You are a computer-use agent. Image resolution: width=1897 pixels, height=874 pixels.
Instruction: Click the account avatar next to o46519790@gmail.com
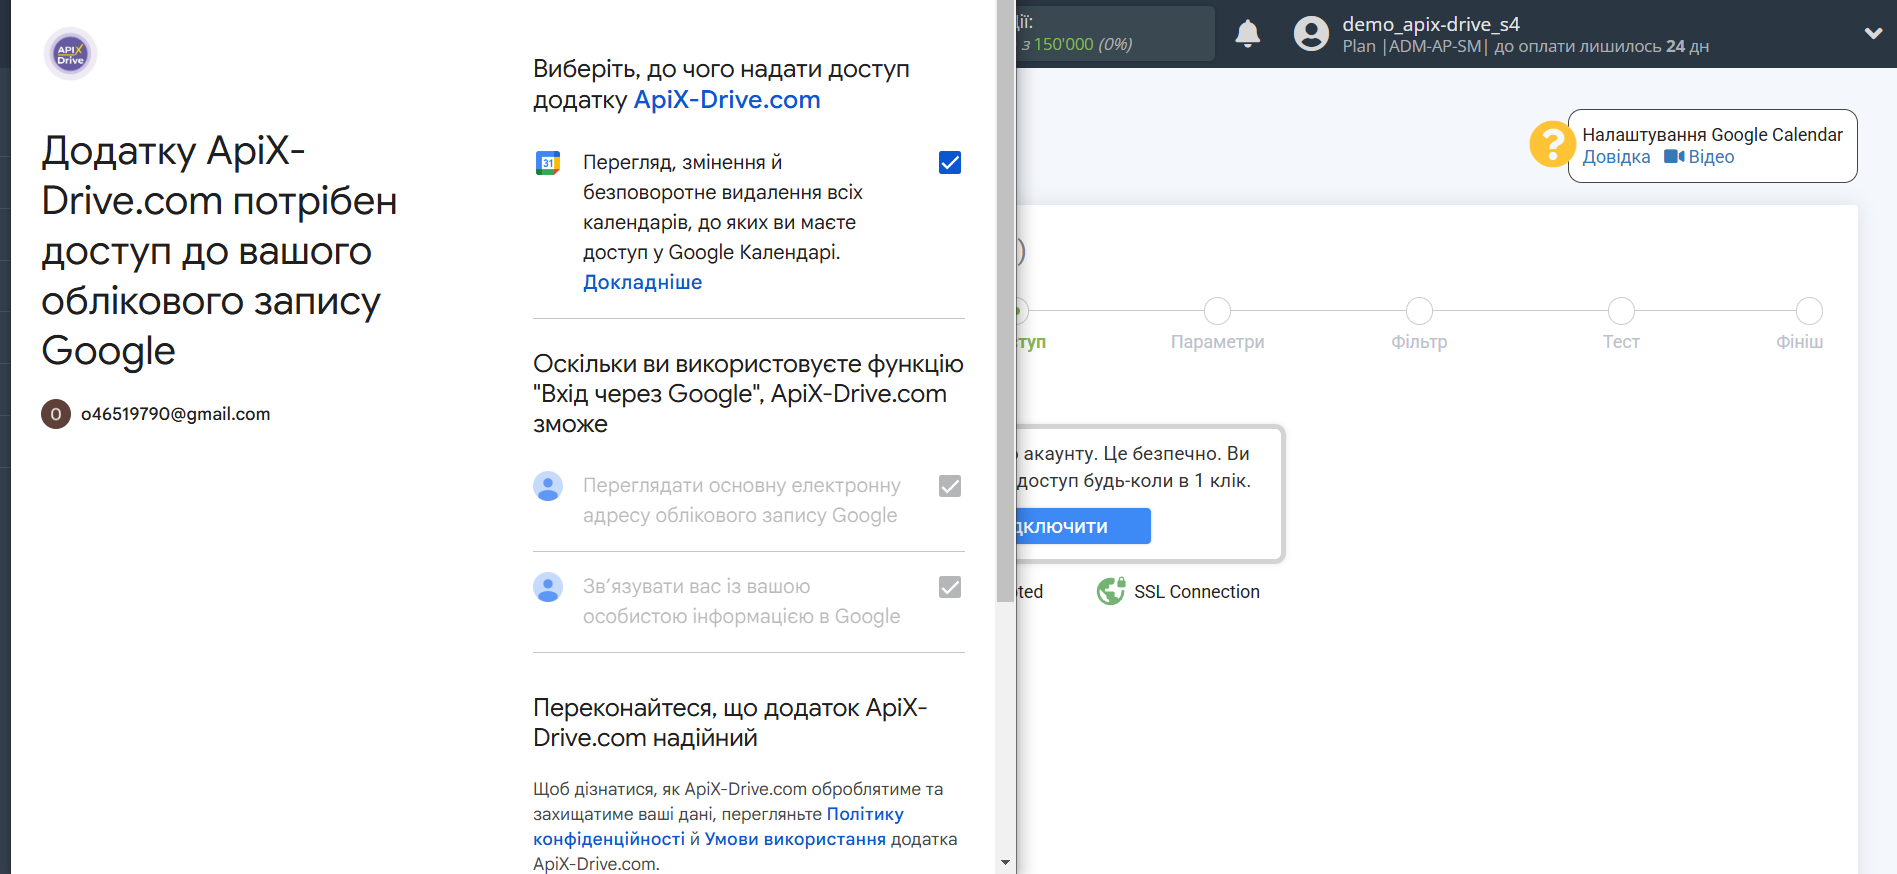(56, 414)
